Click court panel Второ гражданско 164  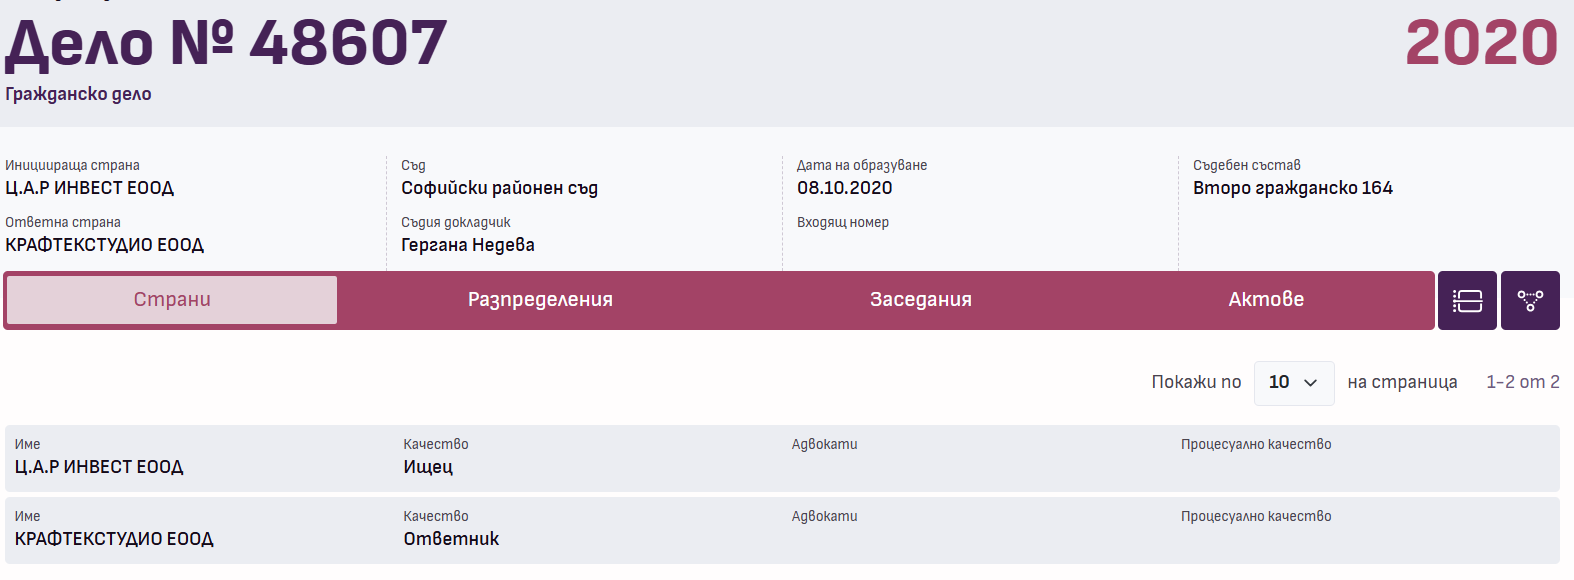point(1292,188)
